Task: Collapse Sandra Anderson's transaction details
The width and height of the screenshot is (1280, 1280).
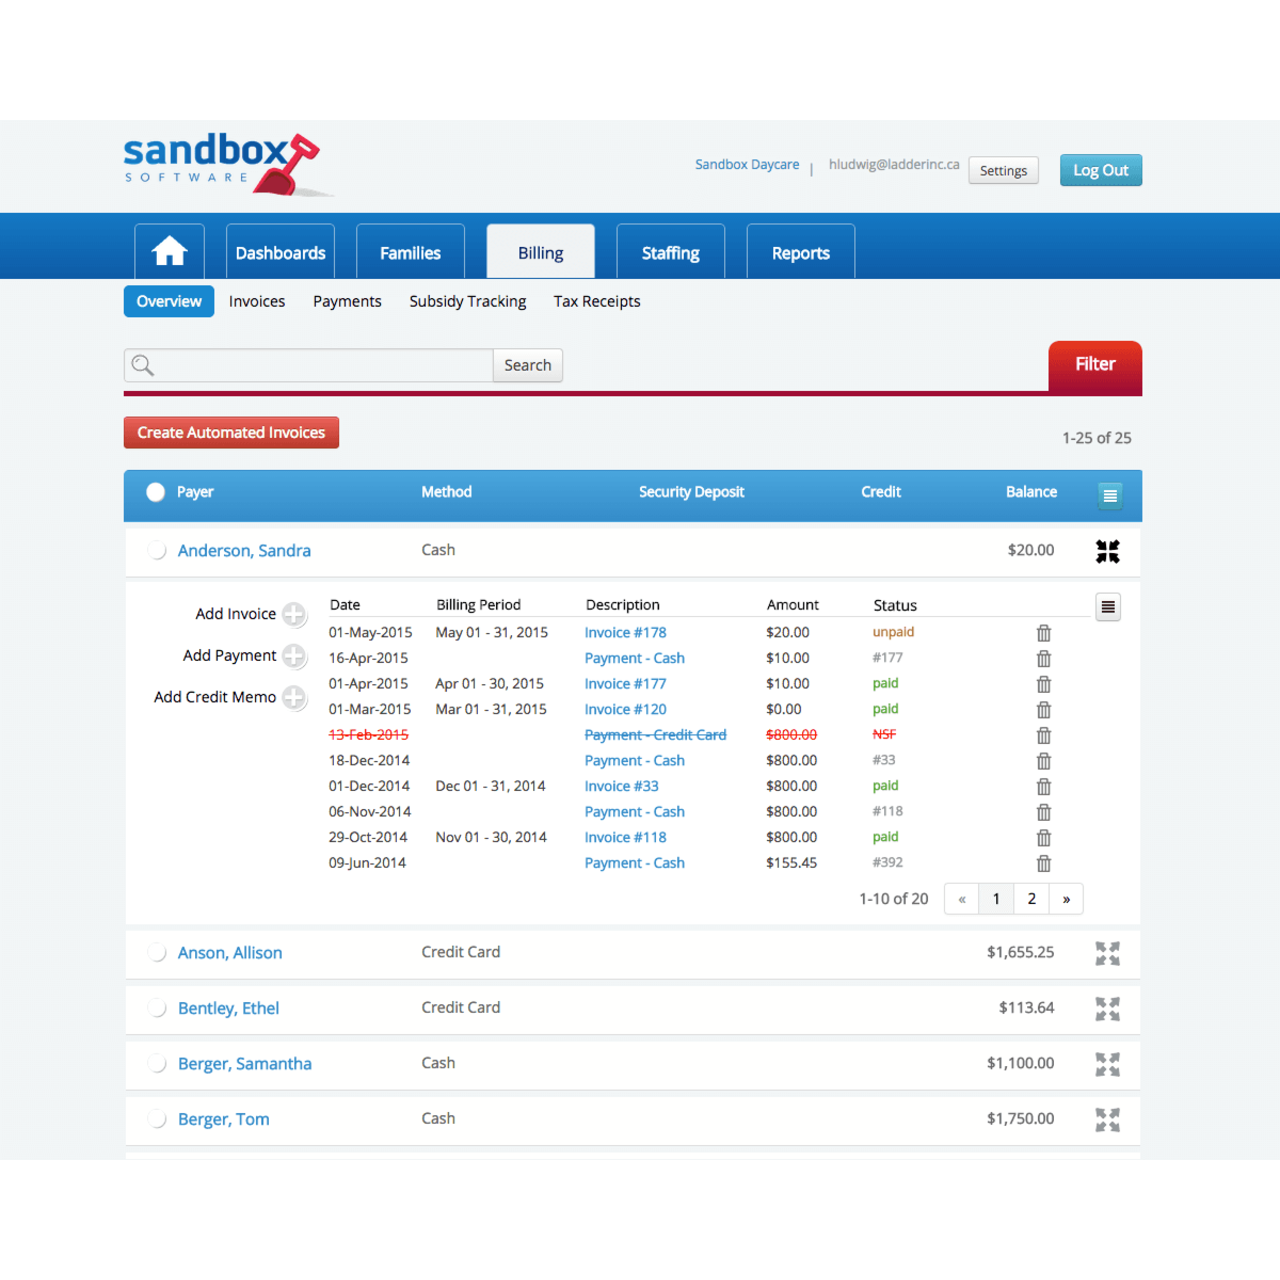Action: tap(1107, 550)
